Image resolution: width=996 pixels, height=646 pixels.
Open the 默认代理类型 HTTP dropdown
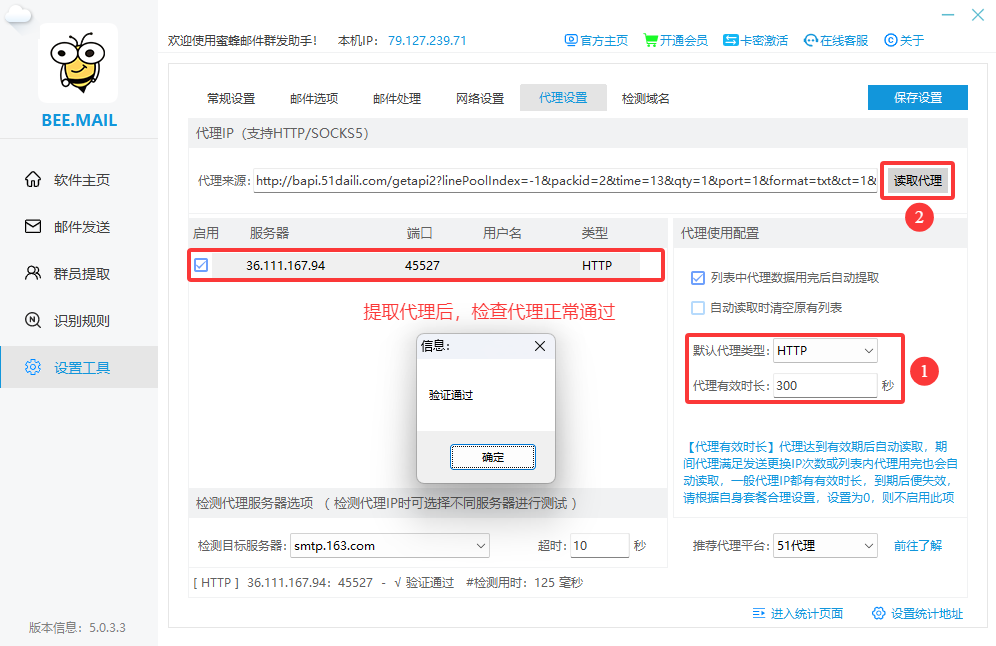(825, 351)
